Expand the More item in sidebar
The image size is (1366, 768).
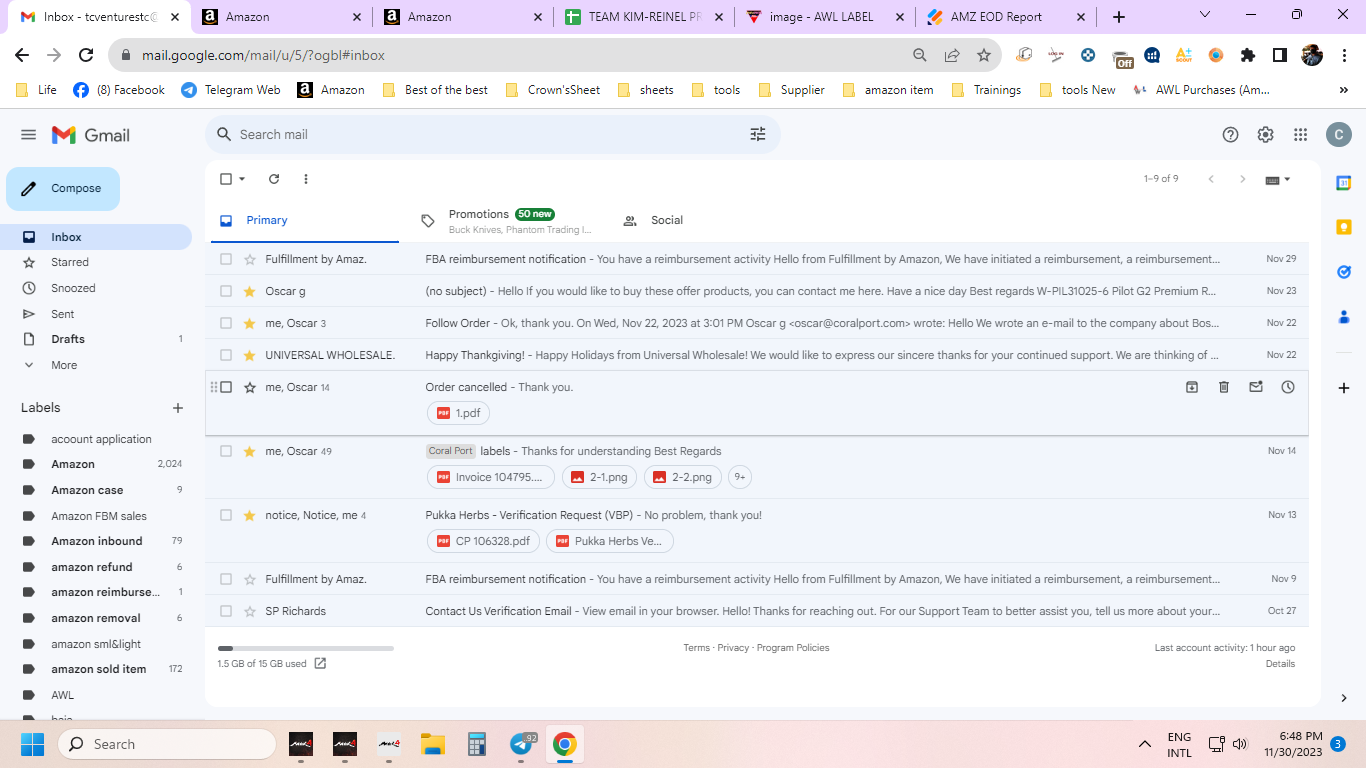click(64, 365)
